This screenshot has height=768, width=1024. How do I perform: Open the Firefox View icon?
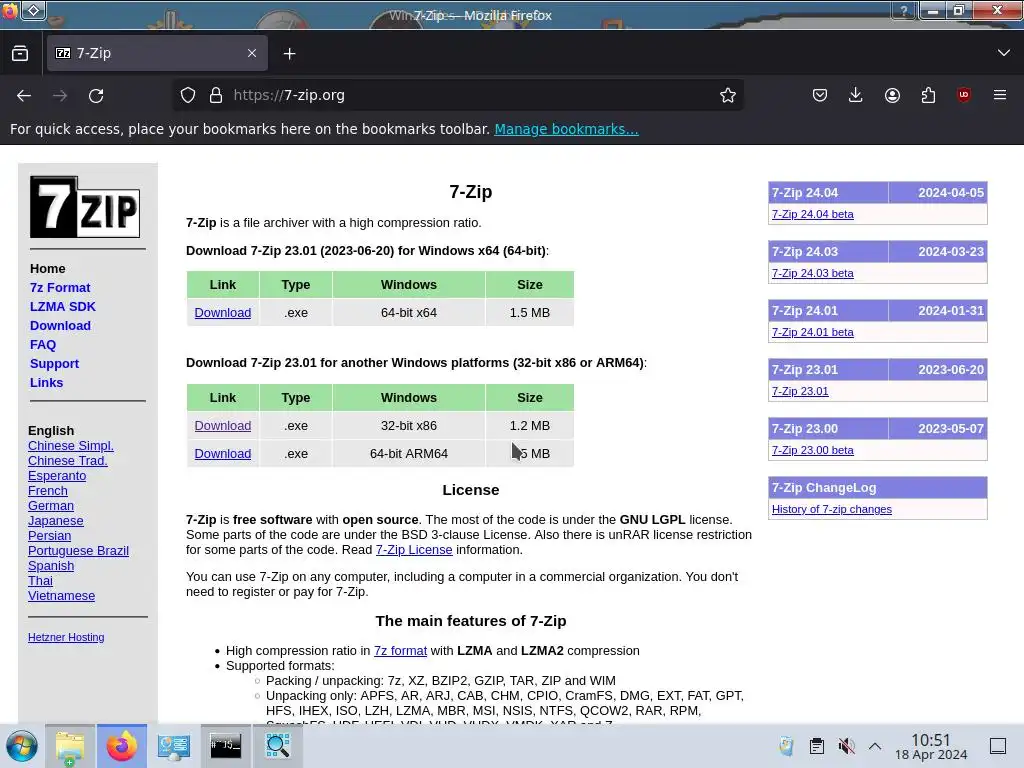(20, 54)
